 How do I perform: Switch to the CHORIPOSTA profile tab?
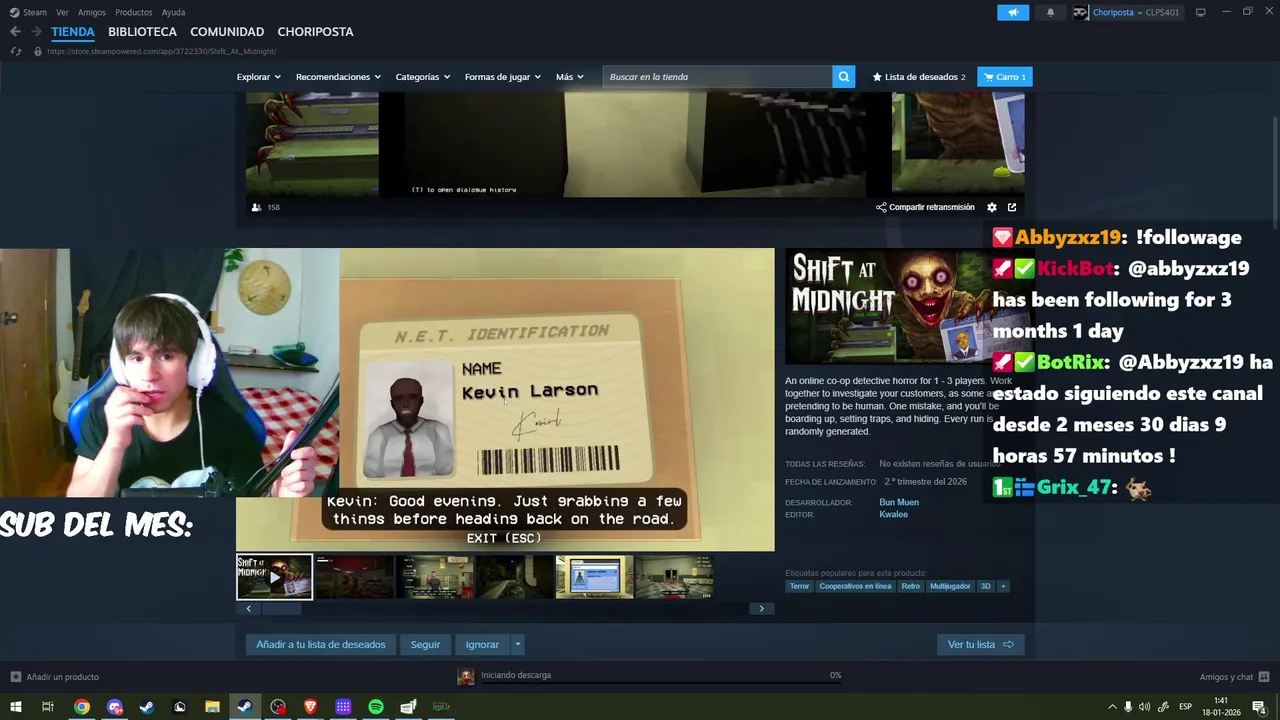click(315, 32)
